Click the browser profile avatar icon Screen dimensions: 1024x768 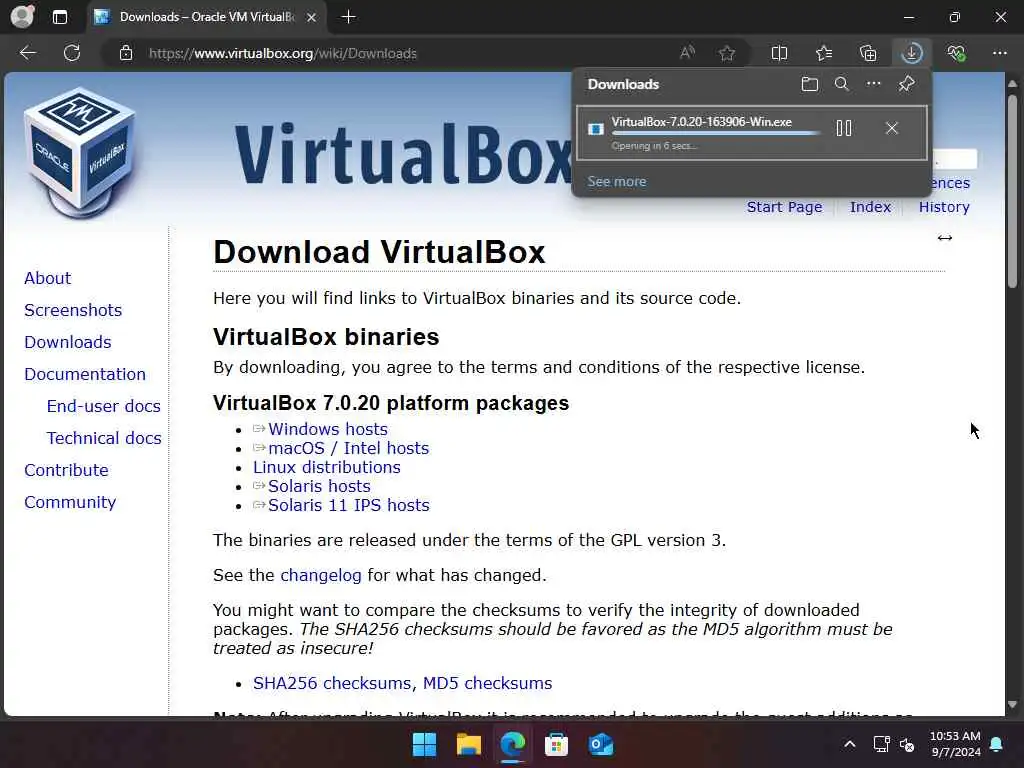pos(22,17)
